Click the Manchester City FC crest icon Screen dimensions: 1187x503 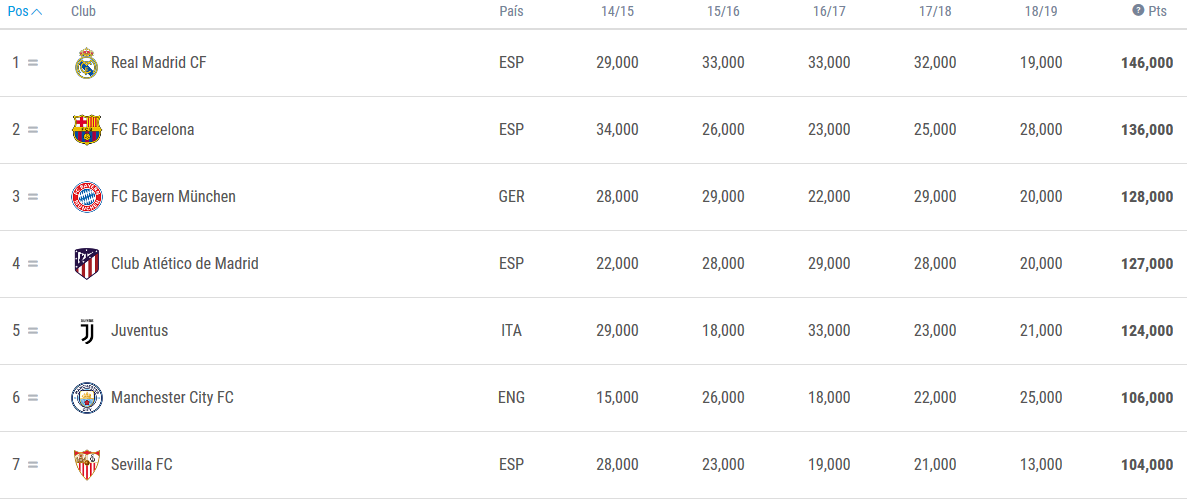[86, 398]
